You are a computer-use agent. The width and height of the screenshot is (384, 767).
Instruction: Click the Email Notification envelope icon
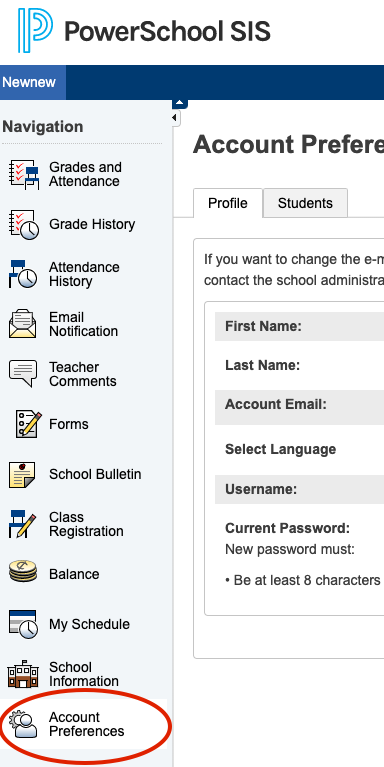click(23, 324)
